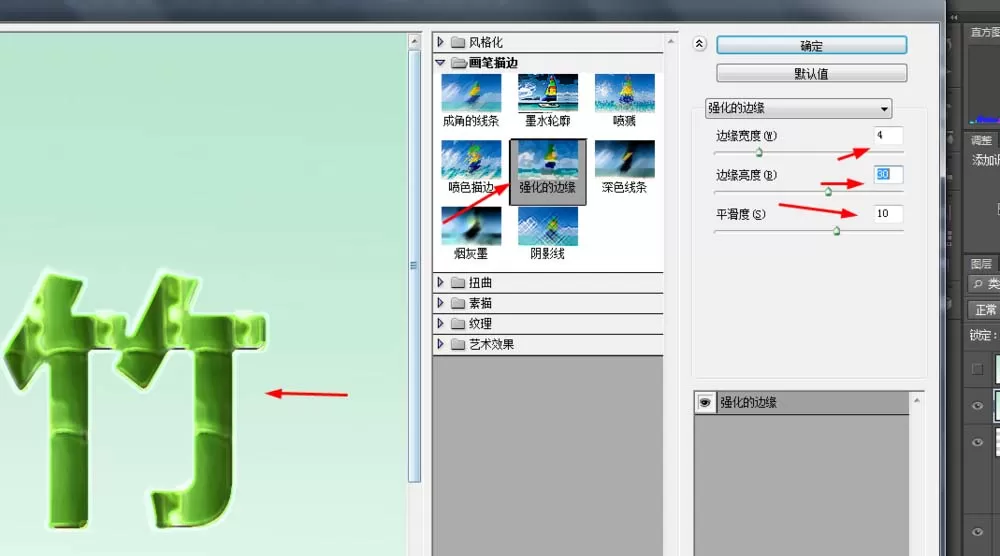Click scroll-up arrow of filter list
Viewport: 1000px width, 556px height.
point(670,41)
